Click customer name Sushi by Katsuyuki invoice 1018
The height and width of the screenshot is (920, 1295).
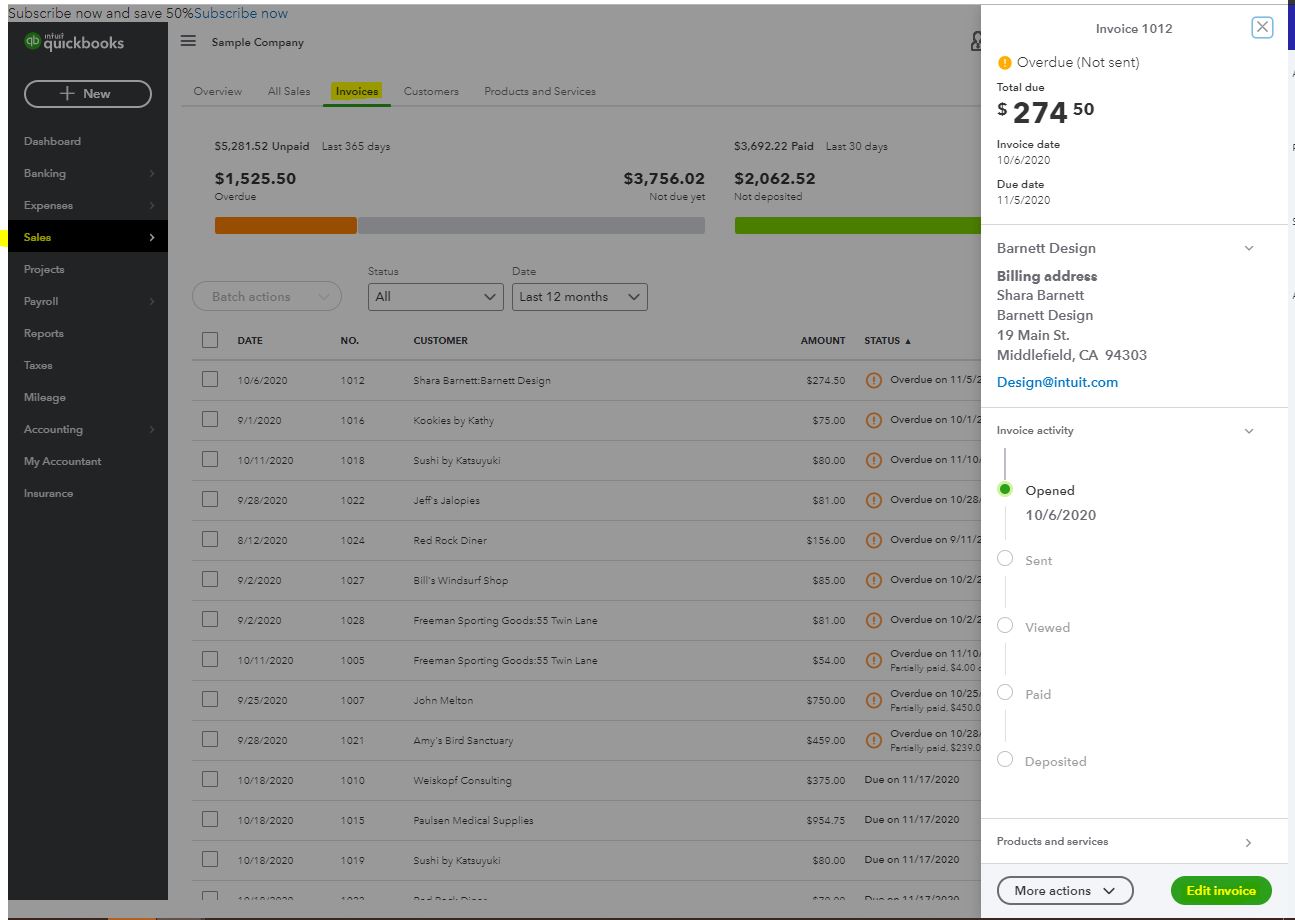[457, 460]
